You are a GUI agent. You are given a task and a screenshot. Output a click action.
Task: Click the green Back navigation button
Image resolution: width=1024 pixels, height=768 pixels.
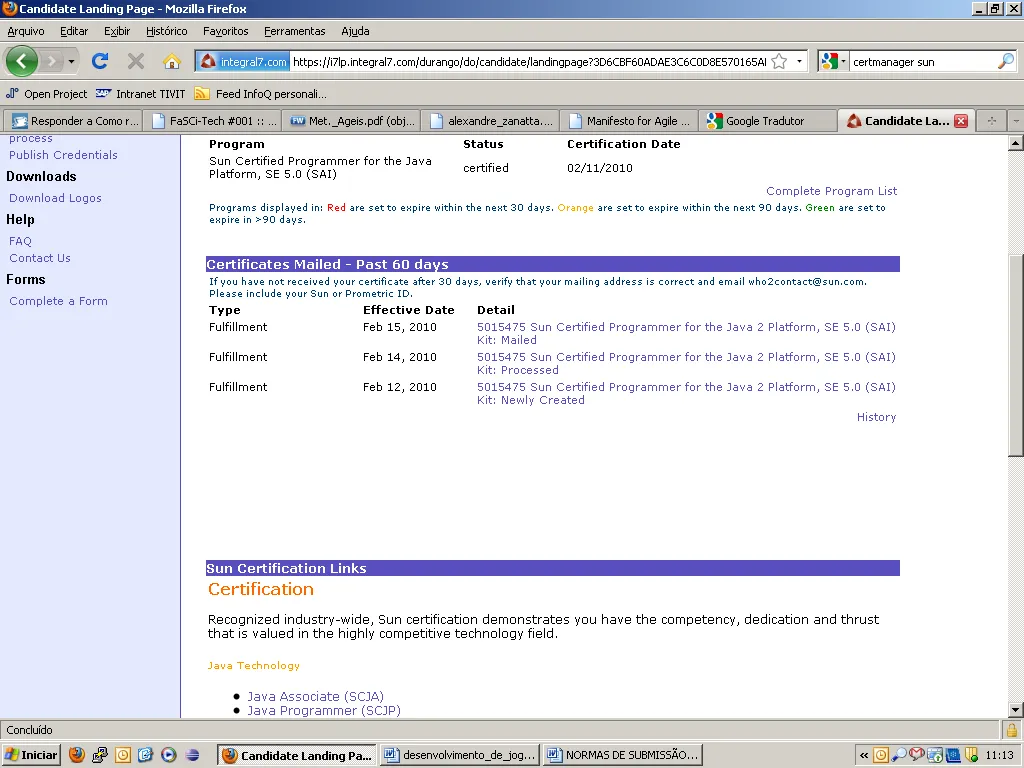tap(22, 61)
